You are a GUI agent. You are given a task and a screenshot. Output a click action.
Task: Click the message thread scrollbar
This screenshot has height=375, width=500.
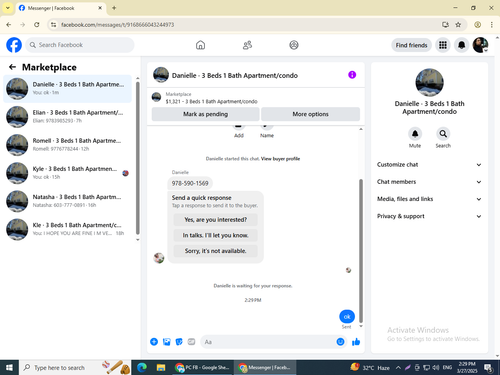[361, 251]
